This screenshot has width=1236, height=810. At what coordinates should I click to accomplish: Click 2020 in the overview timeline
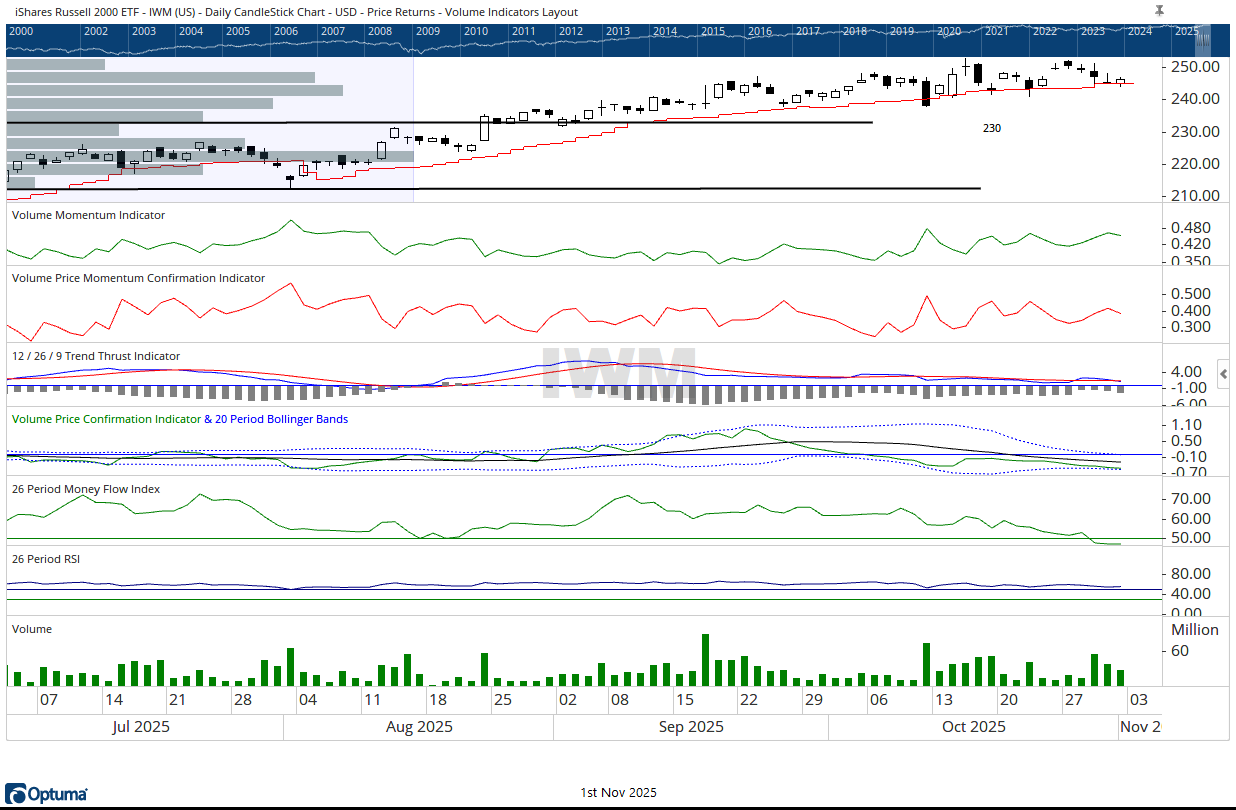coord(949,32)
